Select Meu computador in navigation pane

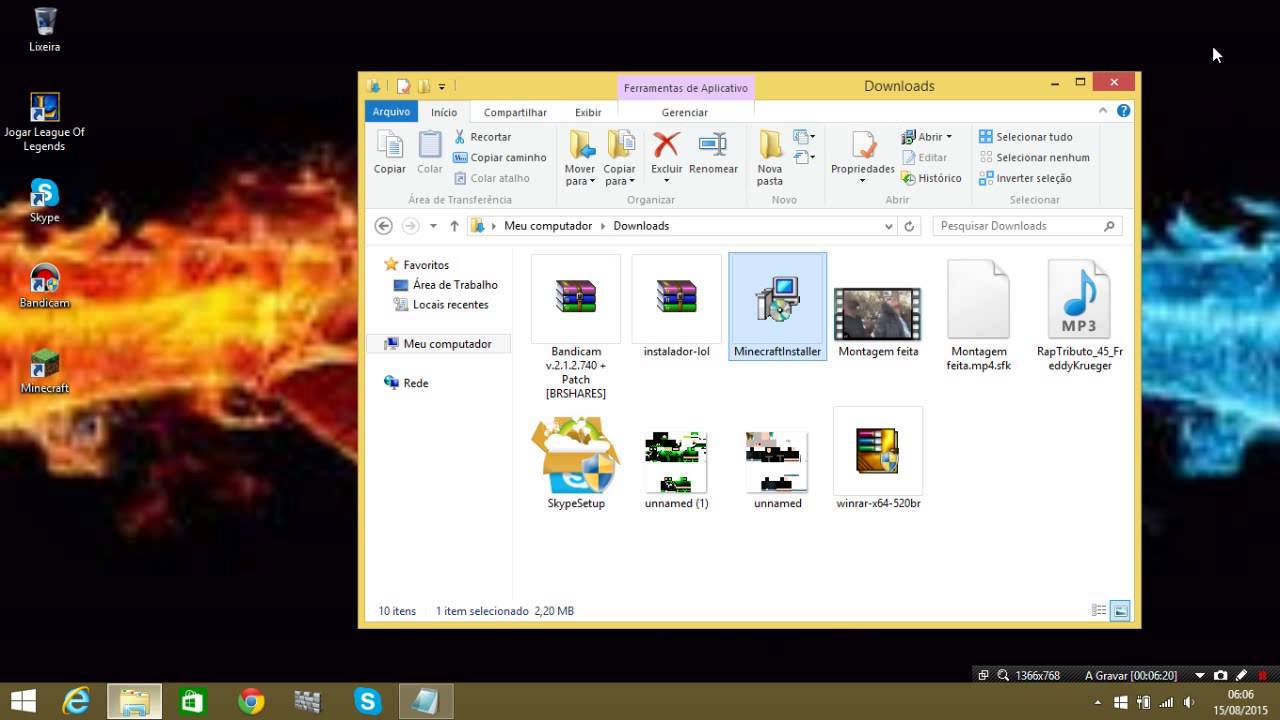439,344
